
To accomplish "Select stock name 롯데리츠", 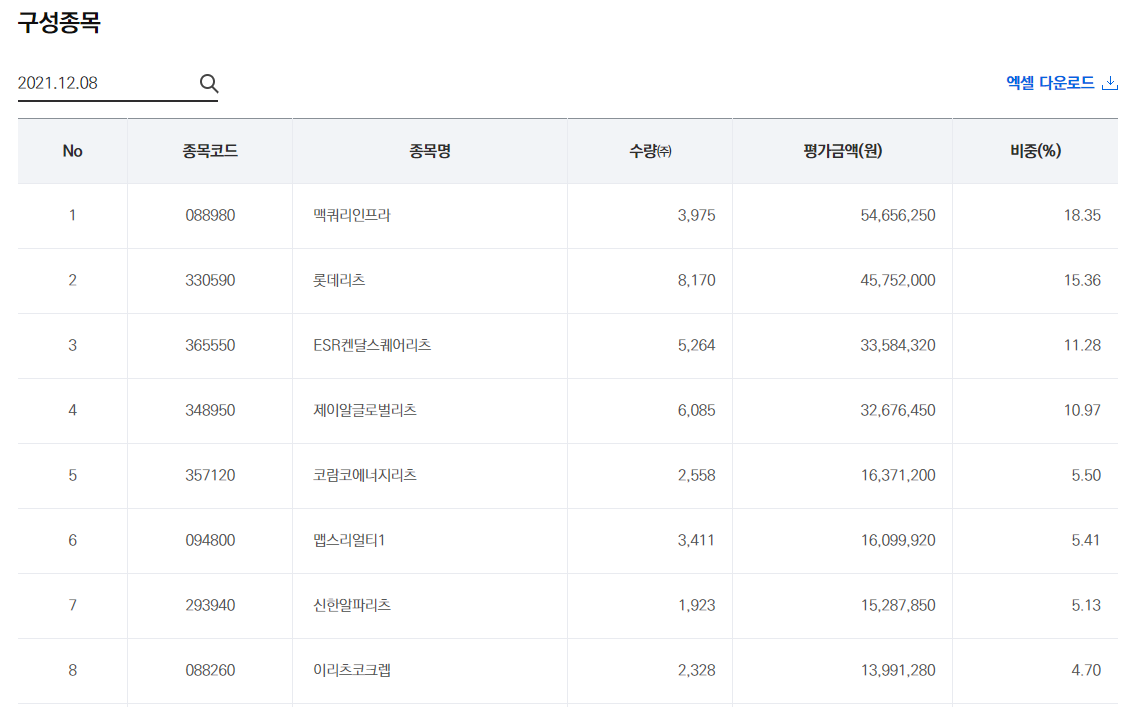I will 339,280.
